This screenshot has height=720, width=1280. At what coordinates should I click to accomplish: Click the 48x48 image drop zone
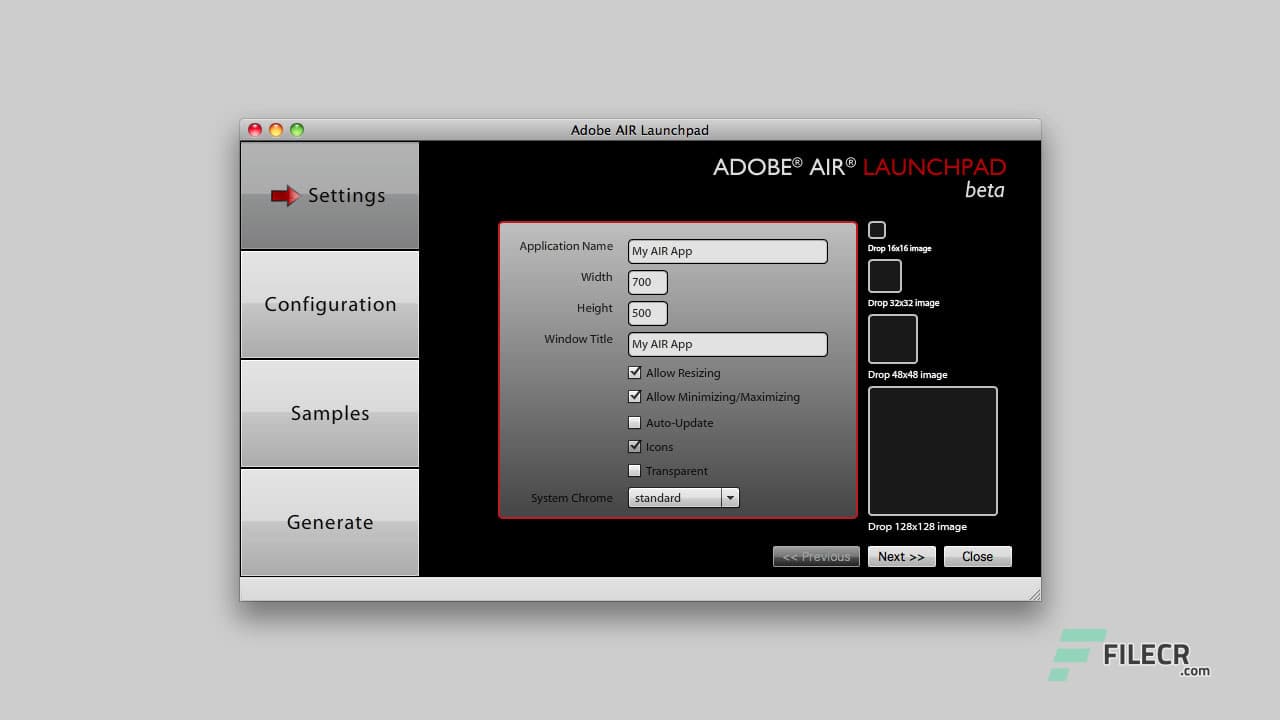[x=892, y=338]
